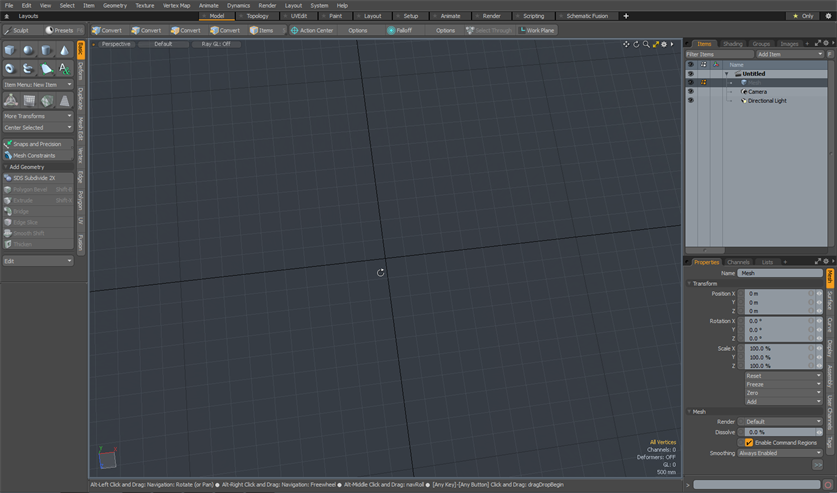Adjust the Dissolve percentage slider
This screenshot has width=837, height=493.
point(780,432)
